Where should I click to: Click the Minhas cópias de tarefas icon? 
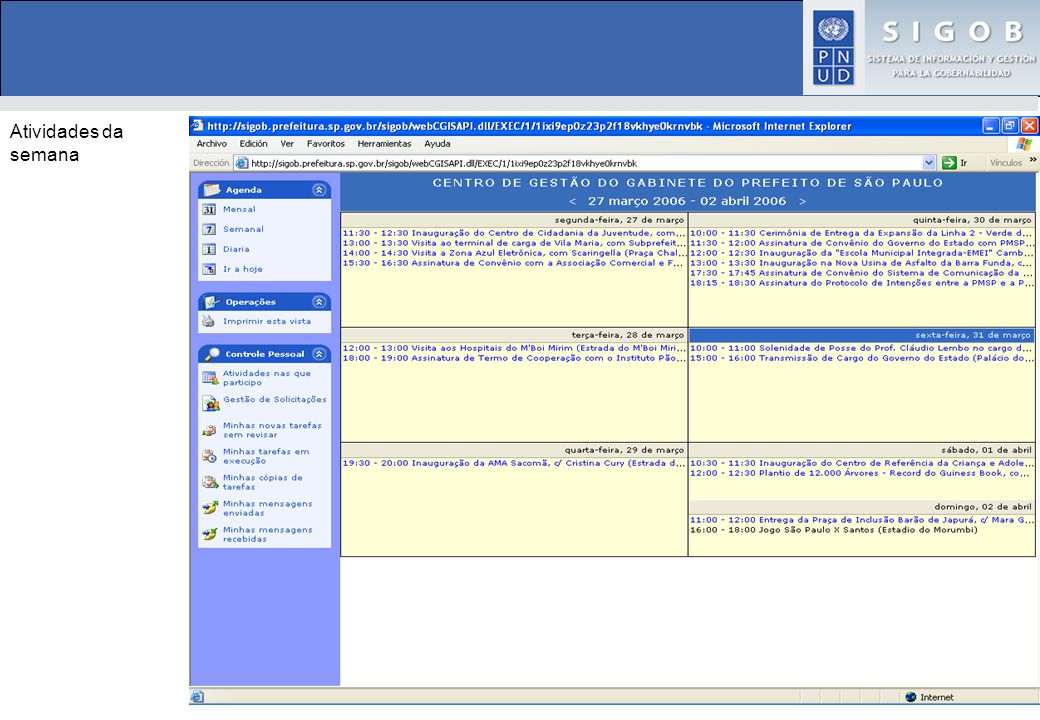click(x=210, y=482)
